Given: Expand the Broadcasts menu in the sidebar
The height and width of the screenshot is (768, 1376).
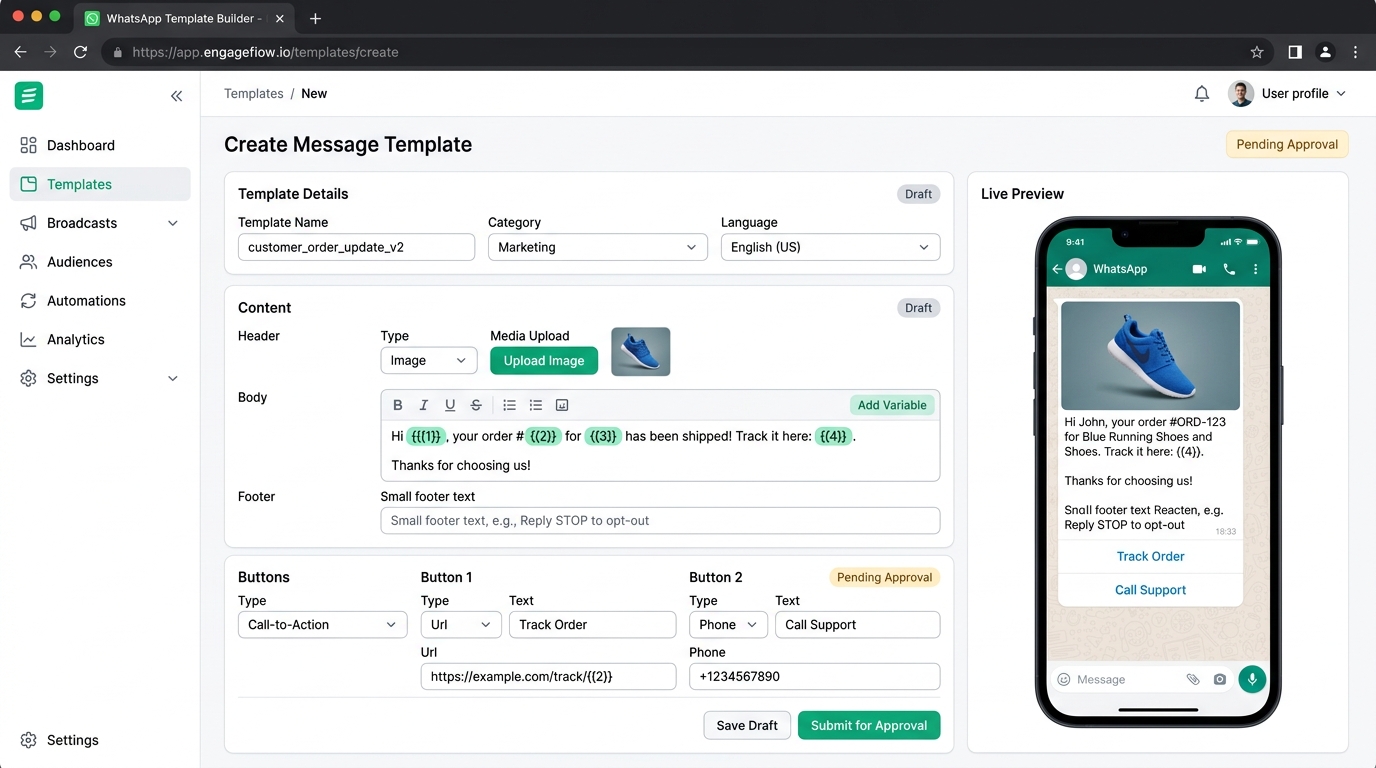Looking at the screenshot, I should click(x=100, y=223).
